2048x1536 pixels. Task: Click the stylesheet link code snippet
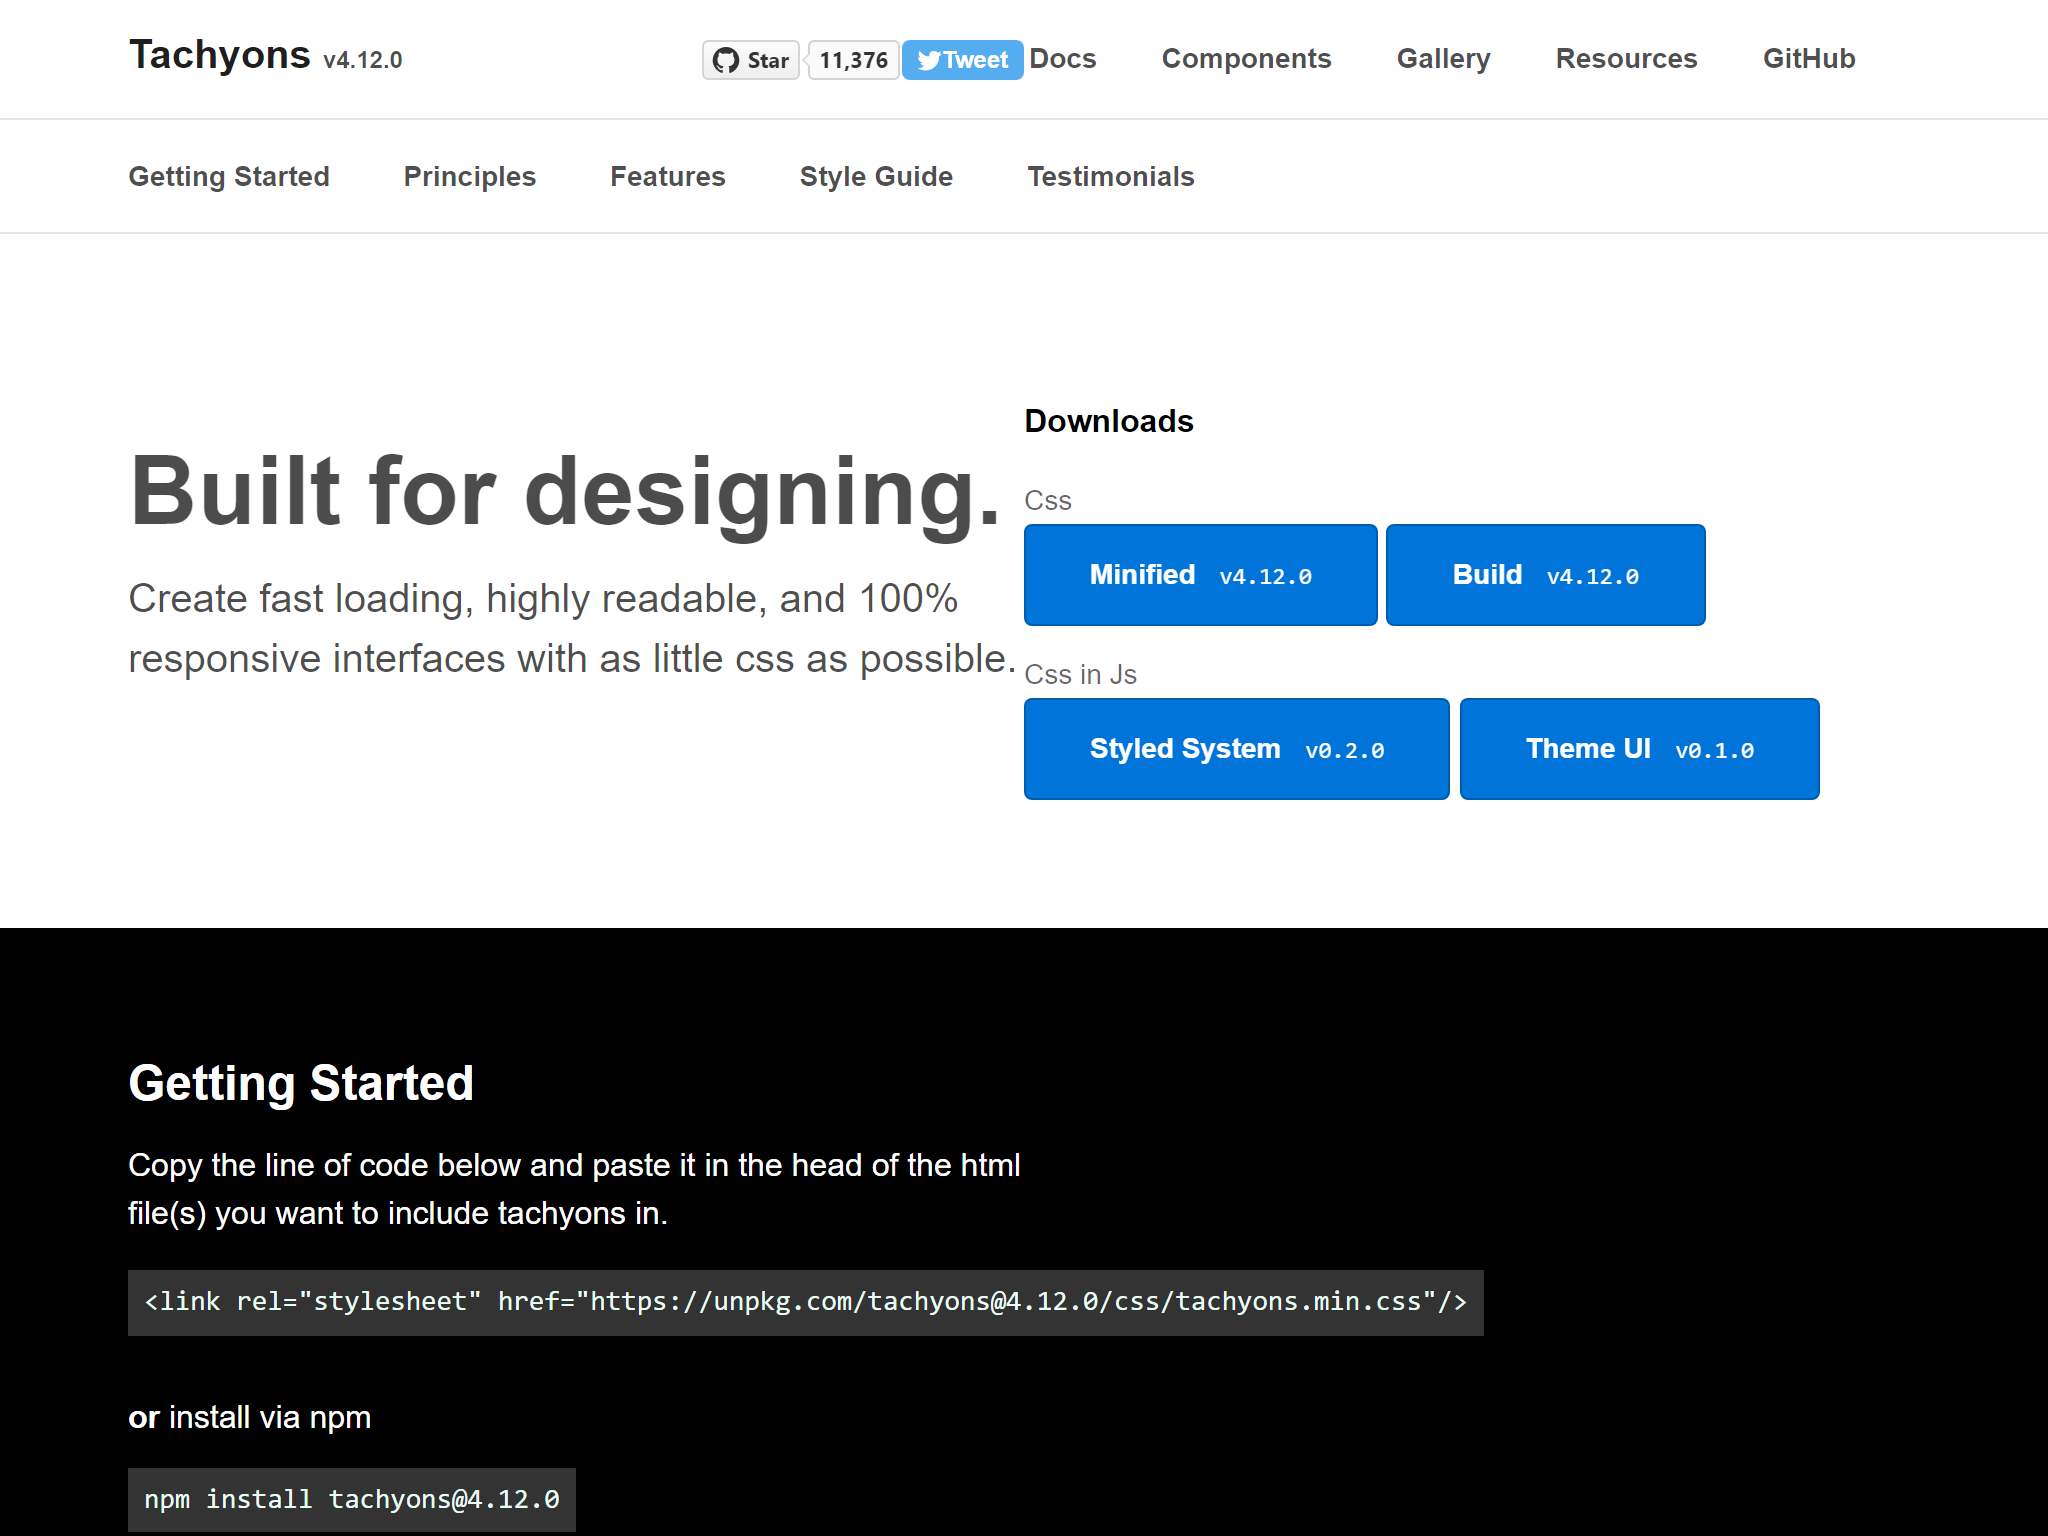(806, 1302)
